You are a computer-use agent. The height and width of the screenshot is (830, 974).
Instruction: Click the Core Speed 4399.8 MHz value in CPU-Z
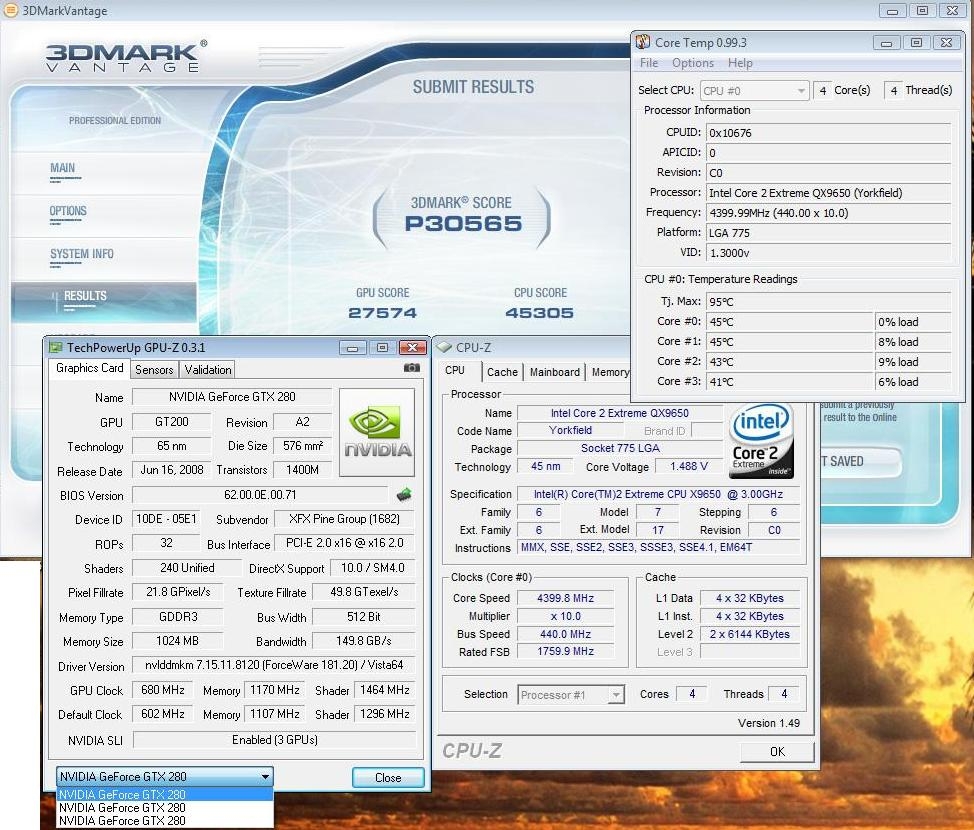[x=565, y=598]
